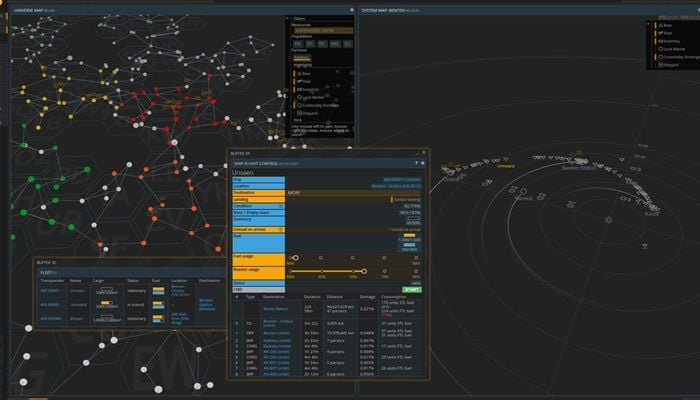
Task: Toggle the Unload on arrival option
Action: pyautogui.click(x=404, y=229)
